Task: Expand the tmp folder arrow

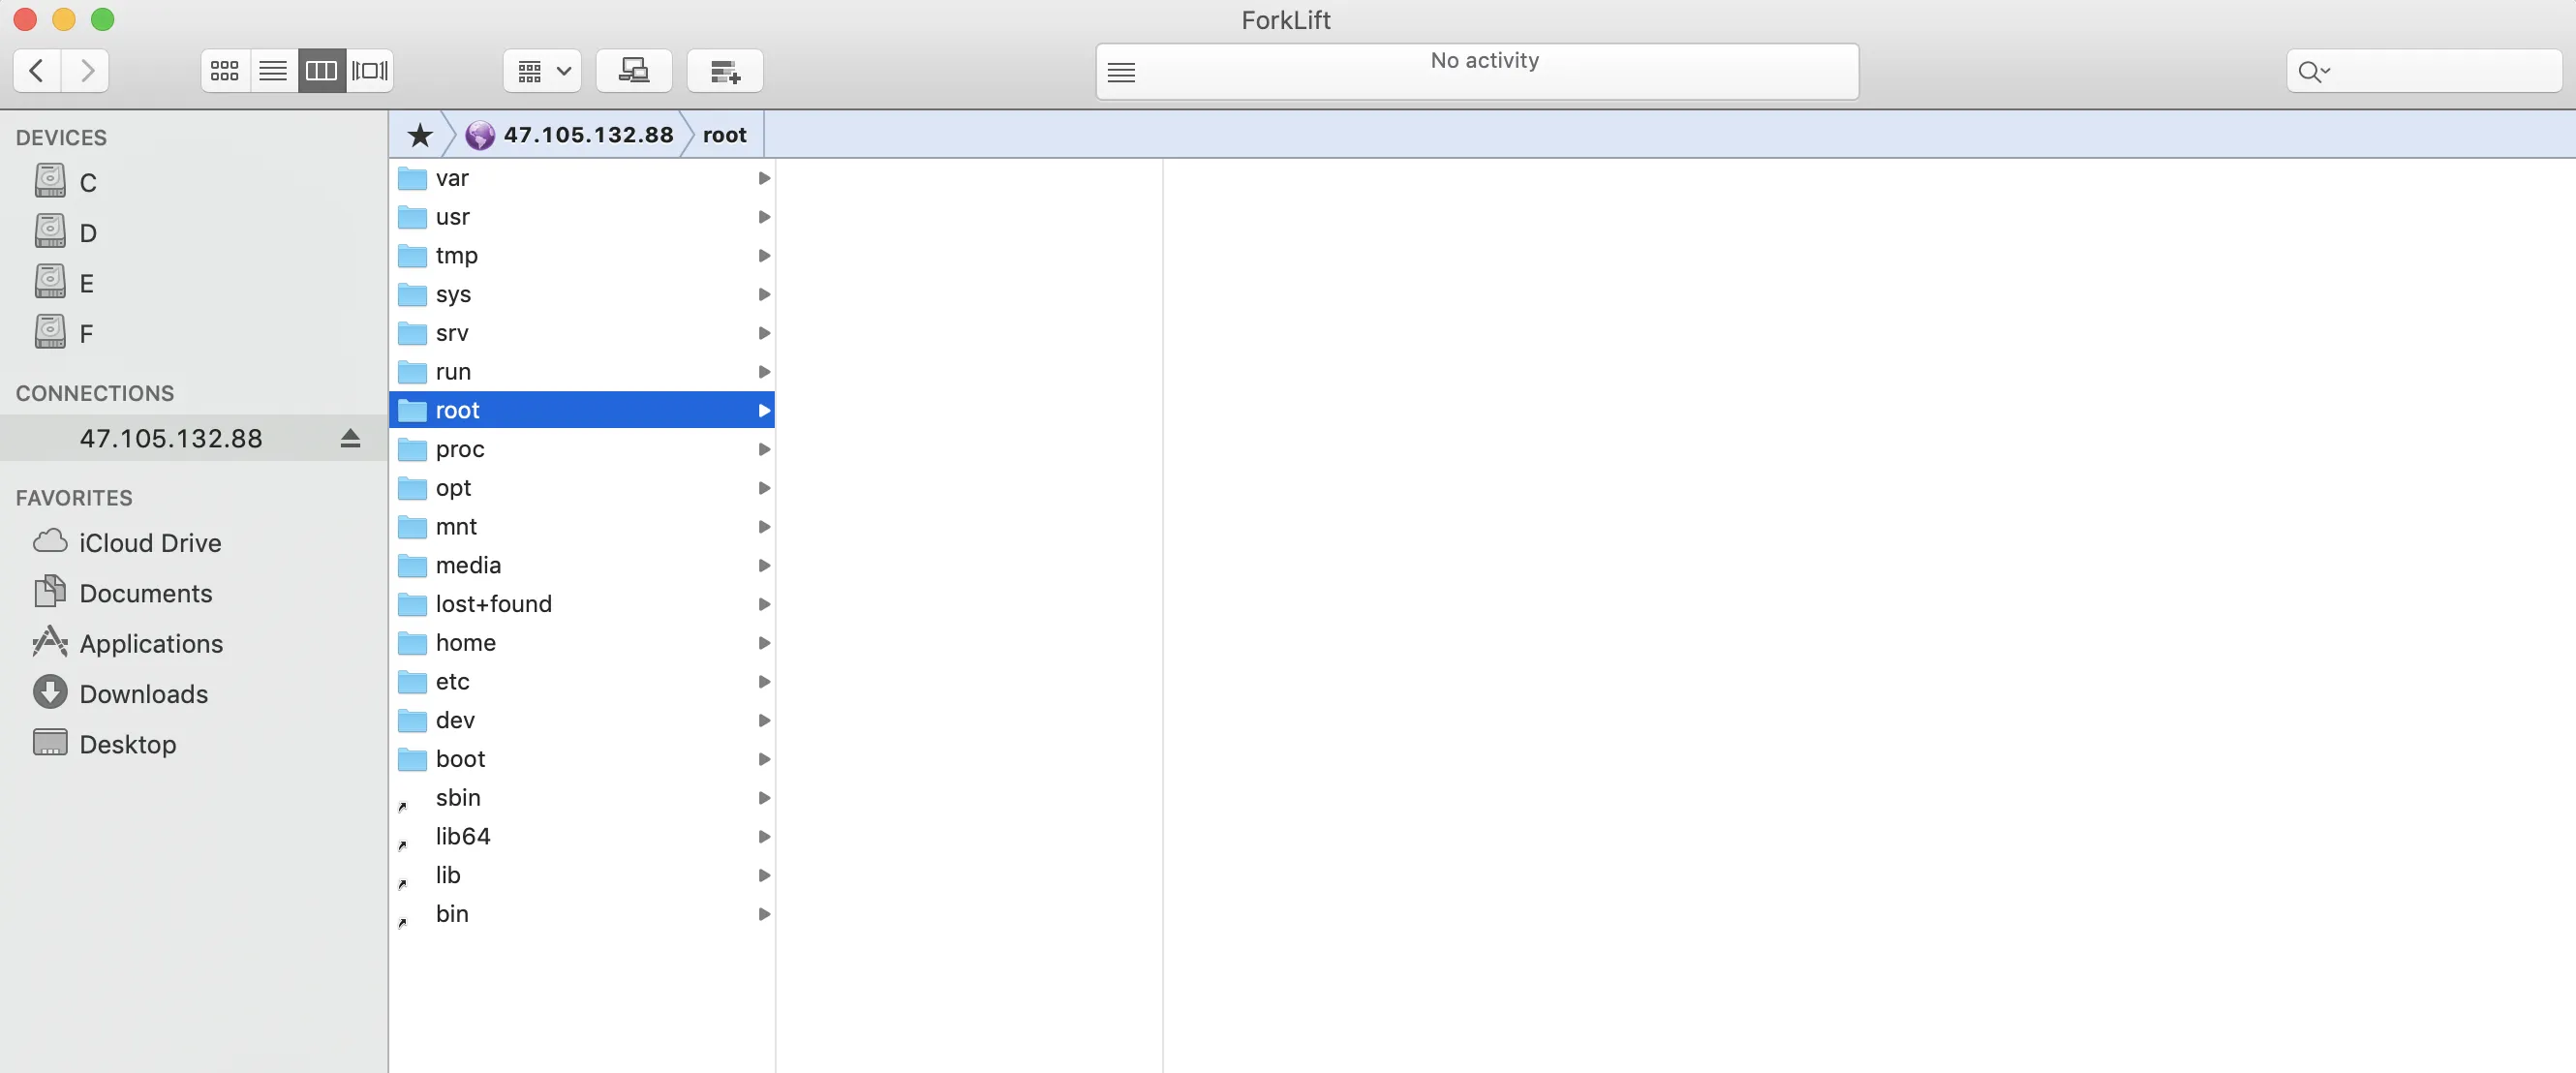Action: click(x=764, y=255)
